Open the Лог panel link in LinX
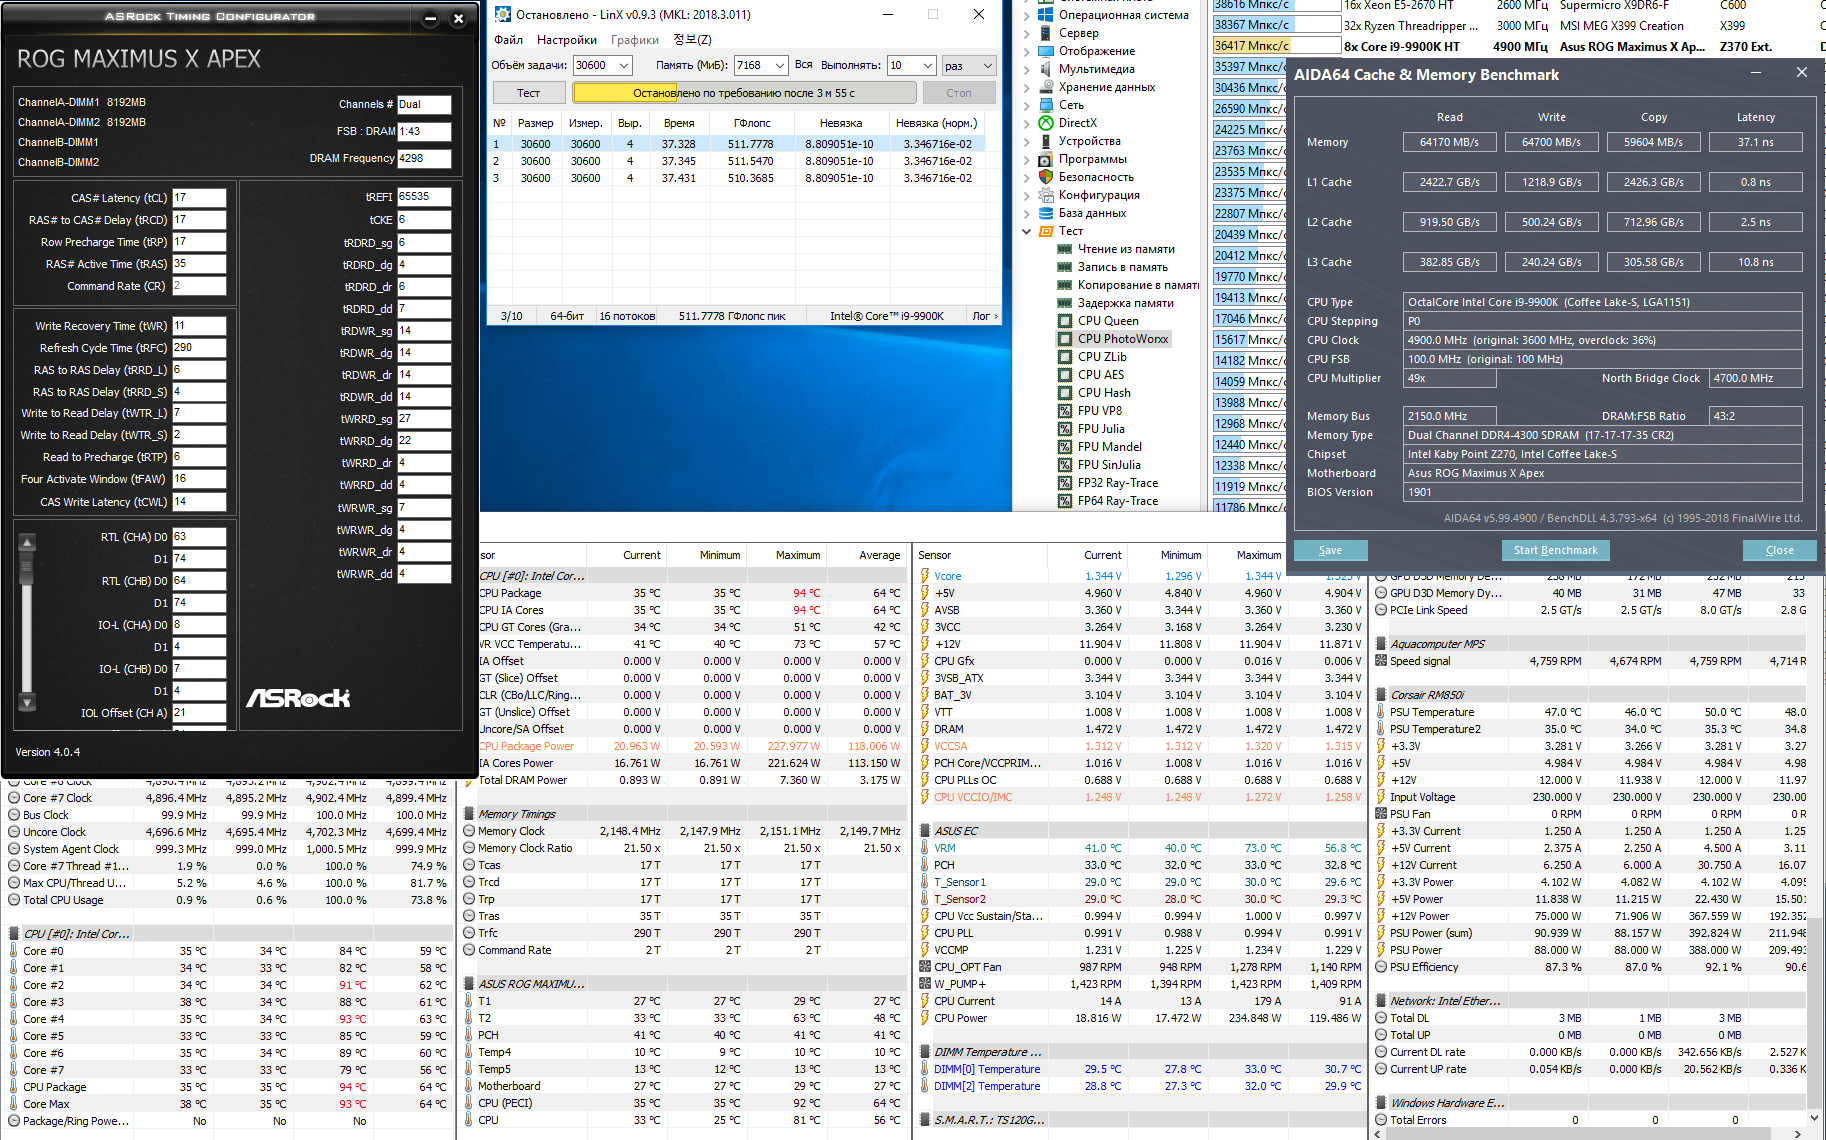Image resolution: width=1826 pixels, height=1140 pixels. coord(984,316)
